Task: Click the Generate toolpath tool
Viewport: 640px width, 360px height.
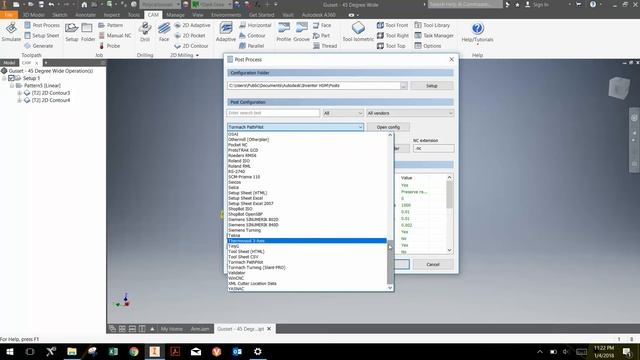Action: [x=39, y=46]
